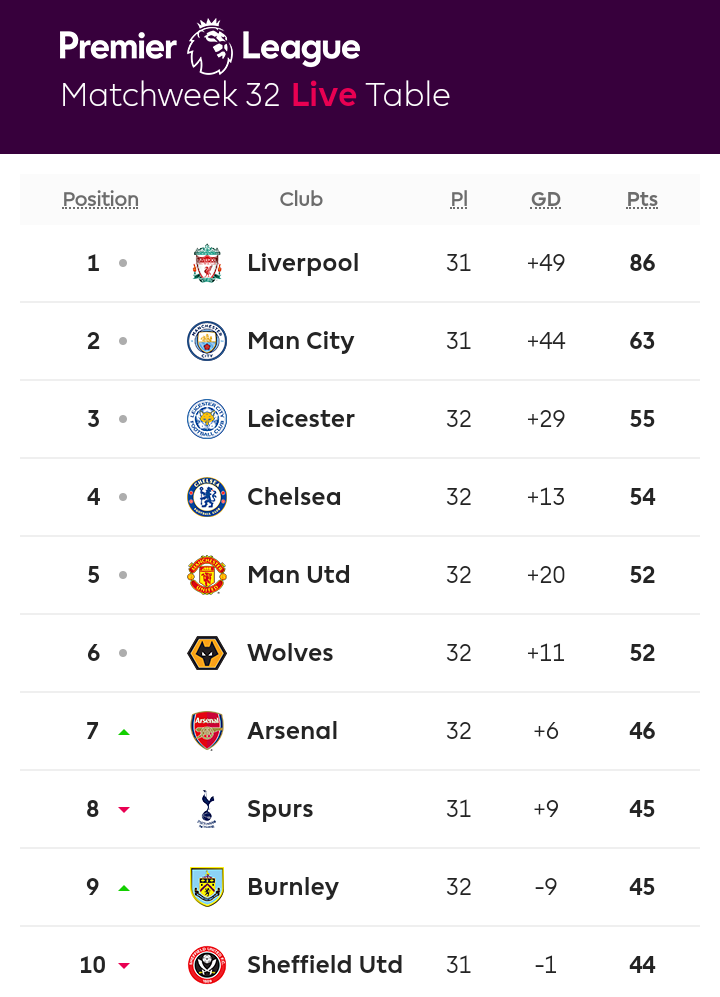This screenshot has width=720, height=997.
Task: Click the Man Utd club crest
Action: pyautogui.click(x=207, y=575)
